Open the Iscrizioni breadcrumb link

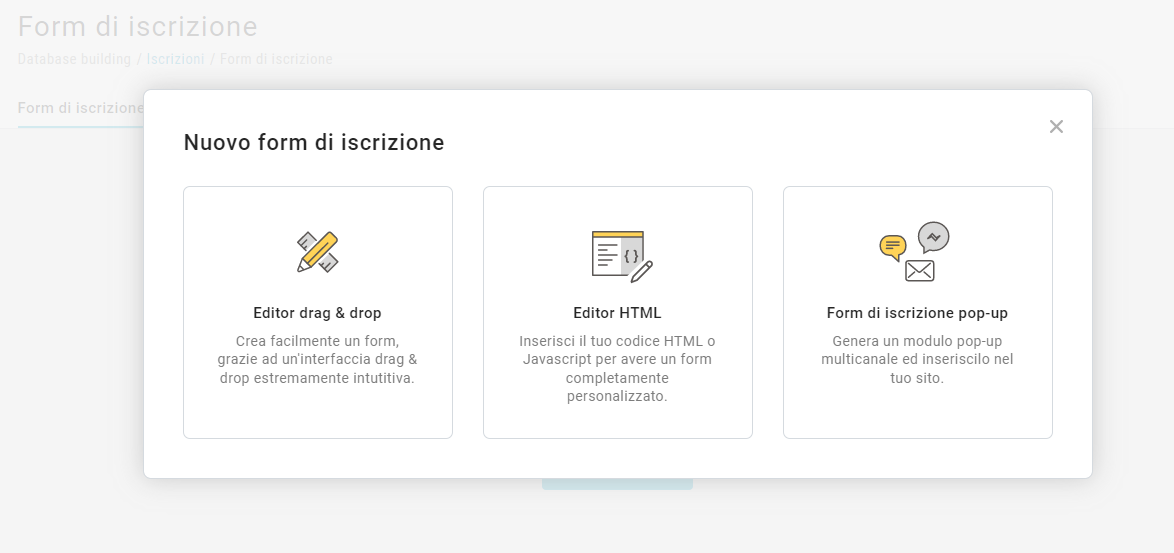point(175,59)
